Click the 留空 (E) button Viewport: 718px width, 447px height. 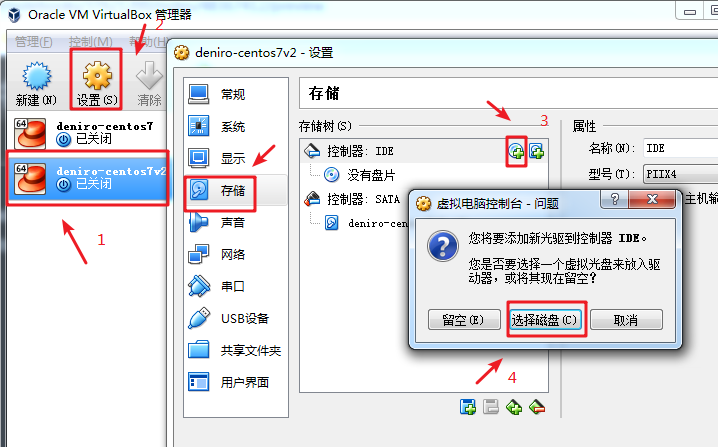coord(464,319)
